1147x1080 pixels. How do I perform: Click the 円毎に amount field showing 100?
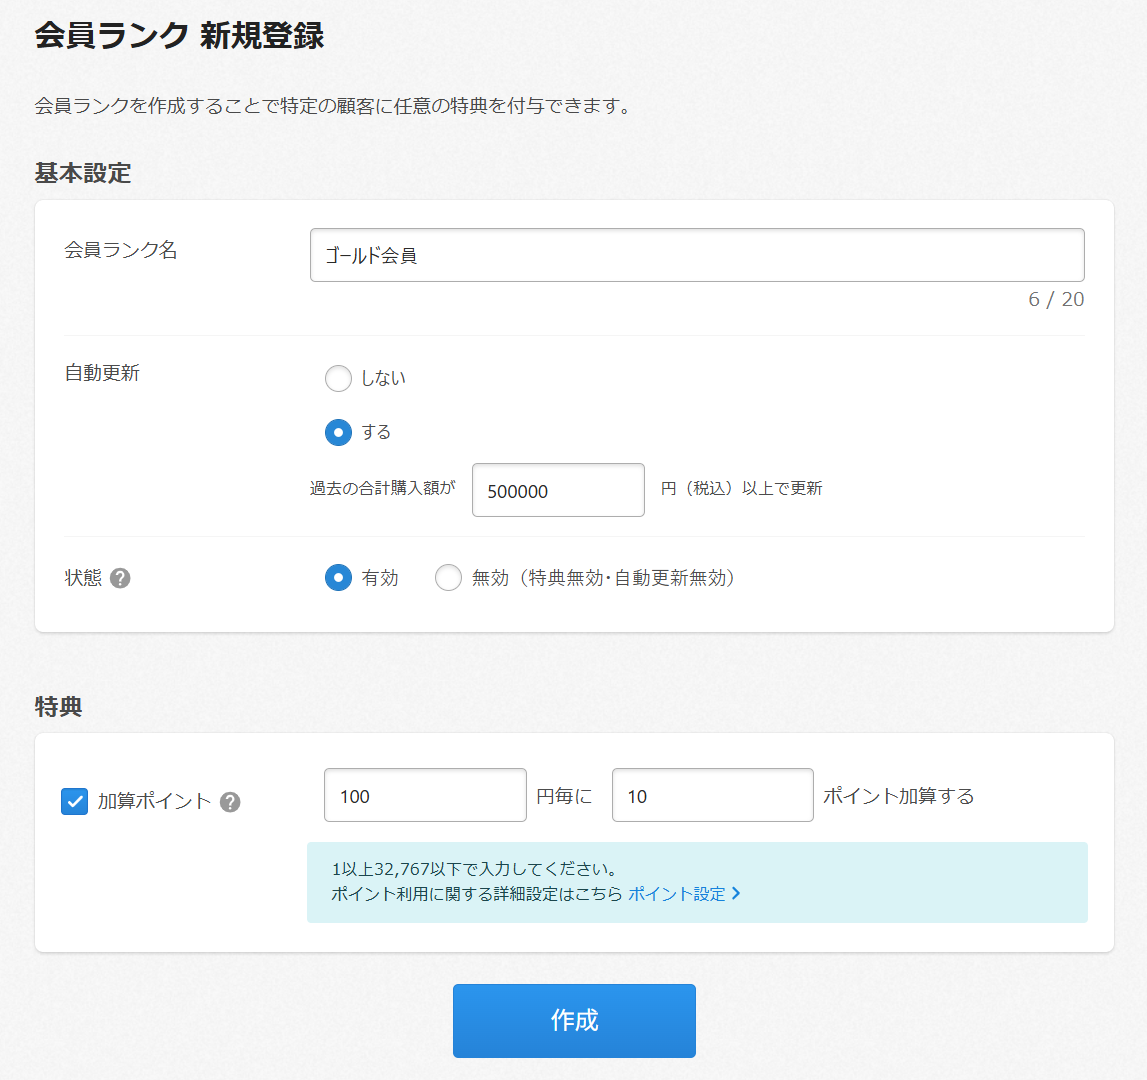[x=425, y=796]
